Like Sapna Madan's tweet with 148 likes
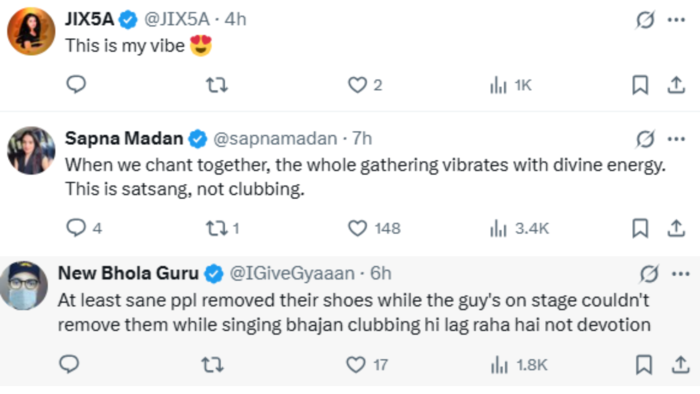The image size is (700, 394). click(374, 228)
